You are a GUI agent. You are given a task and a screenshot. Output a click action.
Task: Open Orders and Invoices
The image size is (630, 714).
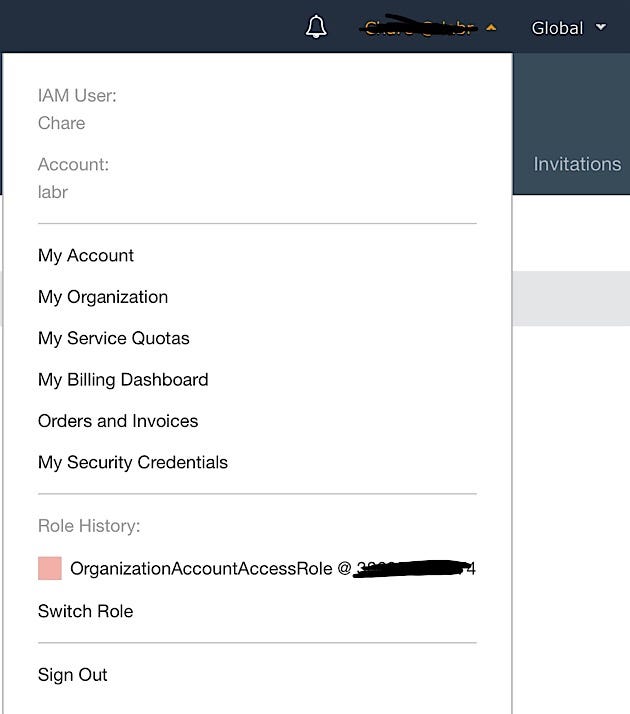click(118, 421)
